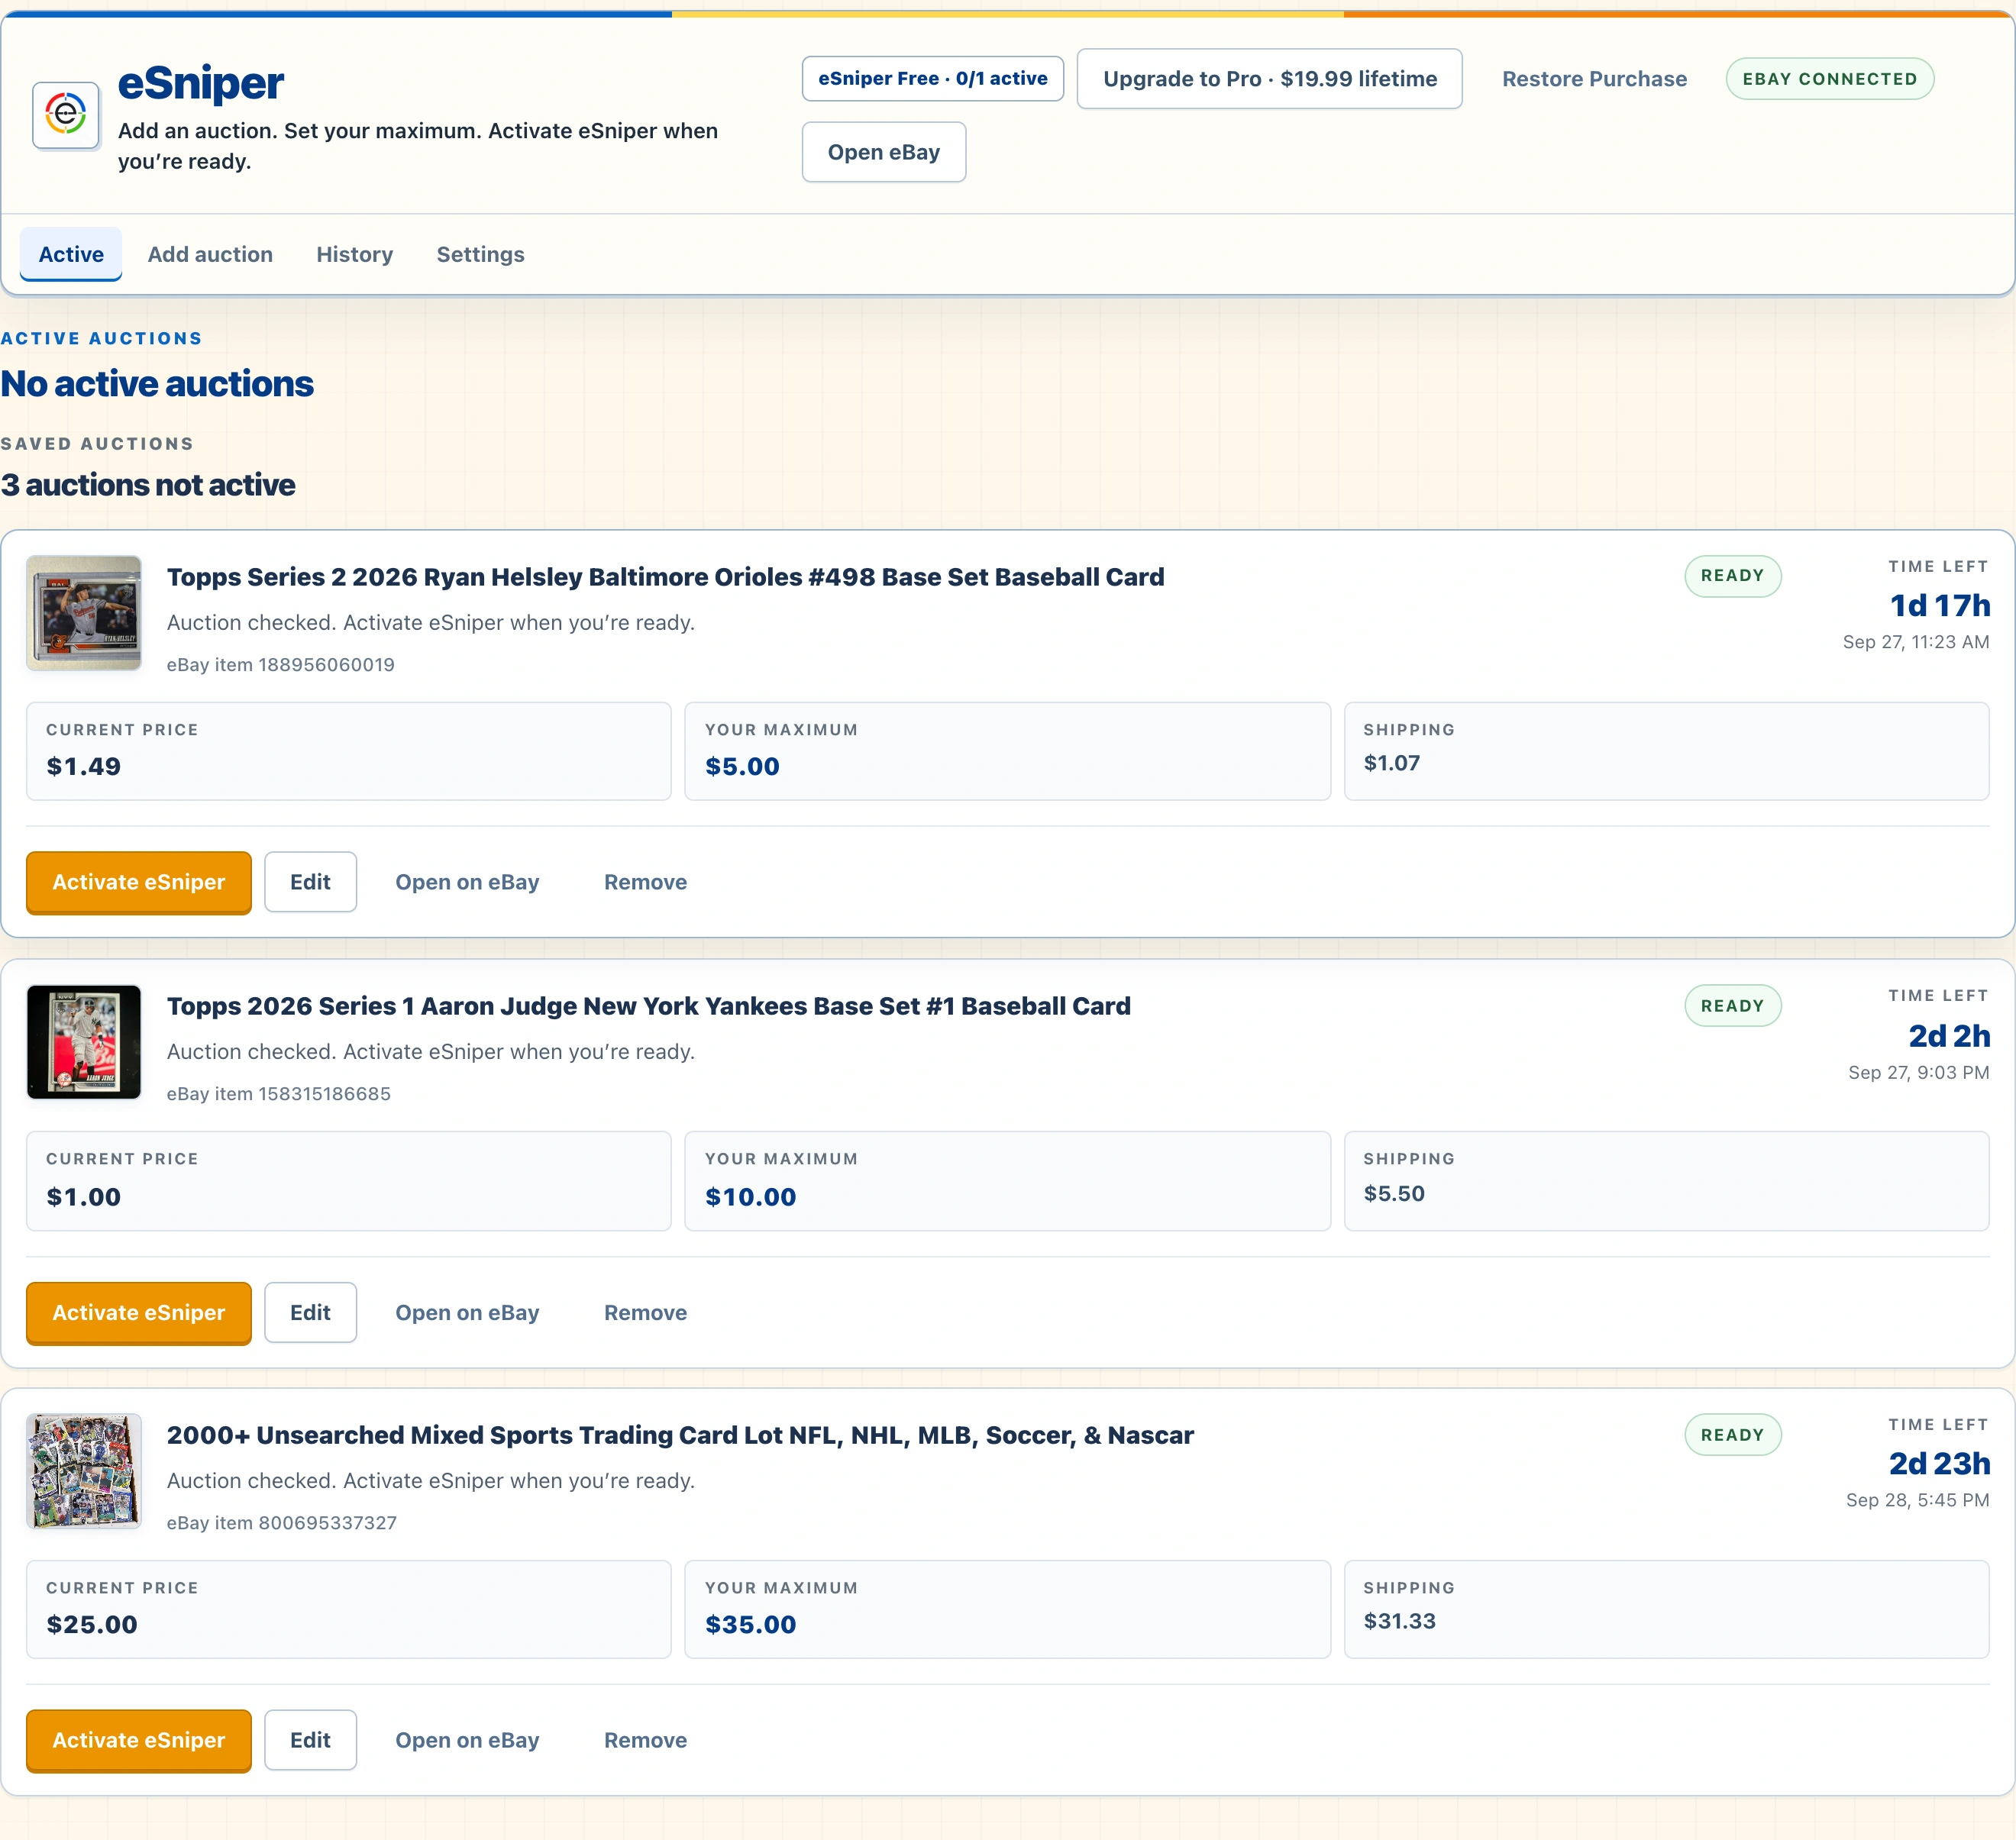Open Ryan Helsley auction on eBay
2016x1840 pixels.
467,882
